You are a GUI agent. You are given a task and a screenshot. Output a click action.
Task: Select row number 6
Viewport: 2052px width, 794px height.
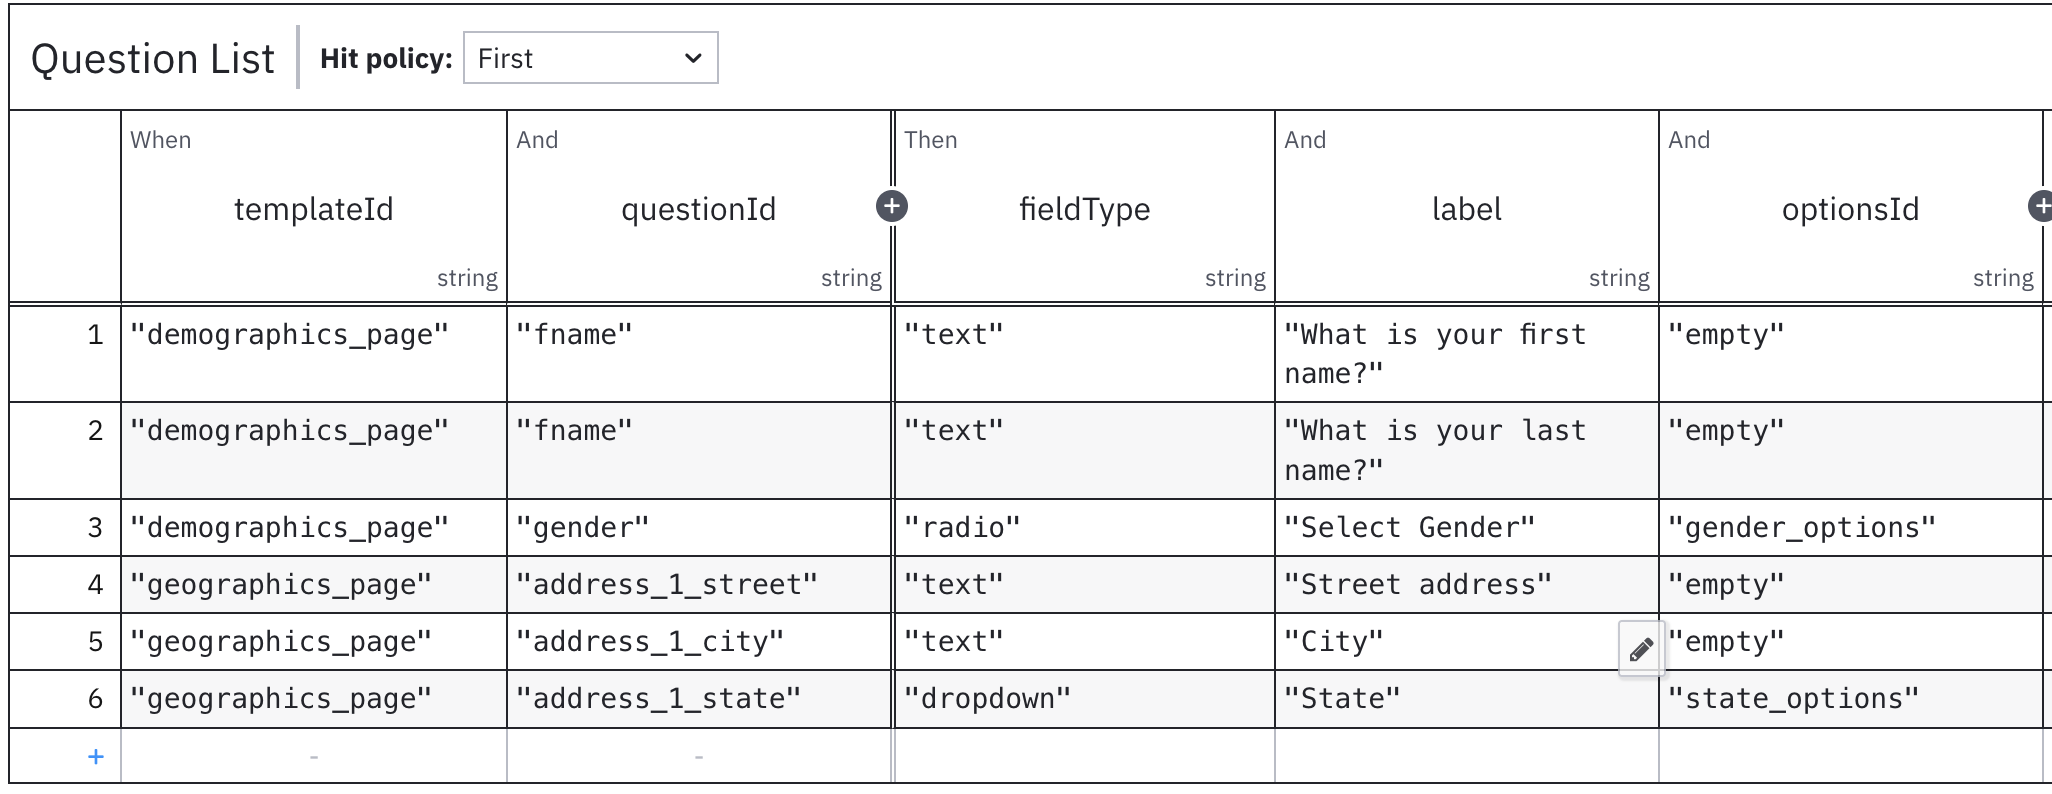click(x=66, y=698)
